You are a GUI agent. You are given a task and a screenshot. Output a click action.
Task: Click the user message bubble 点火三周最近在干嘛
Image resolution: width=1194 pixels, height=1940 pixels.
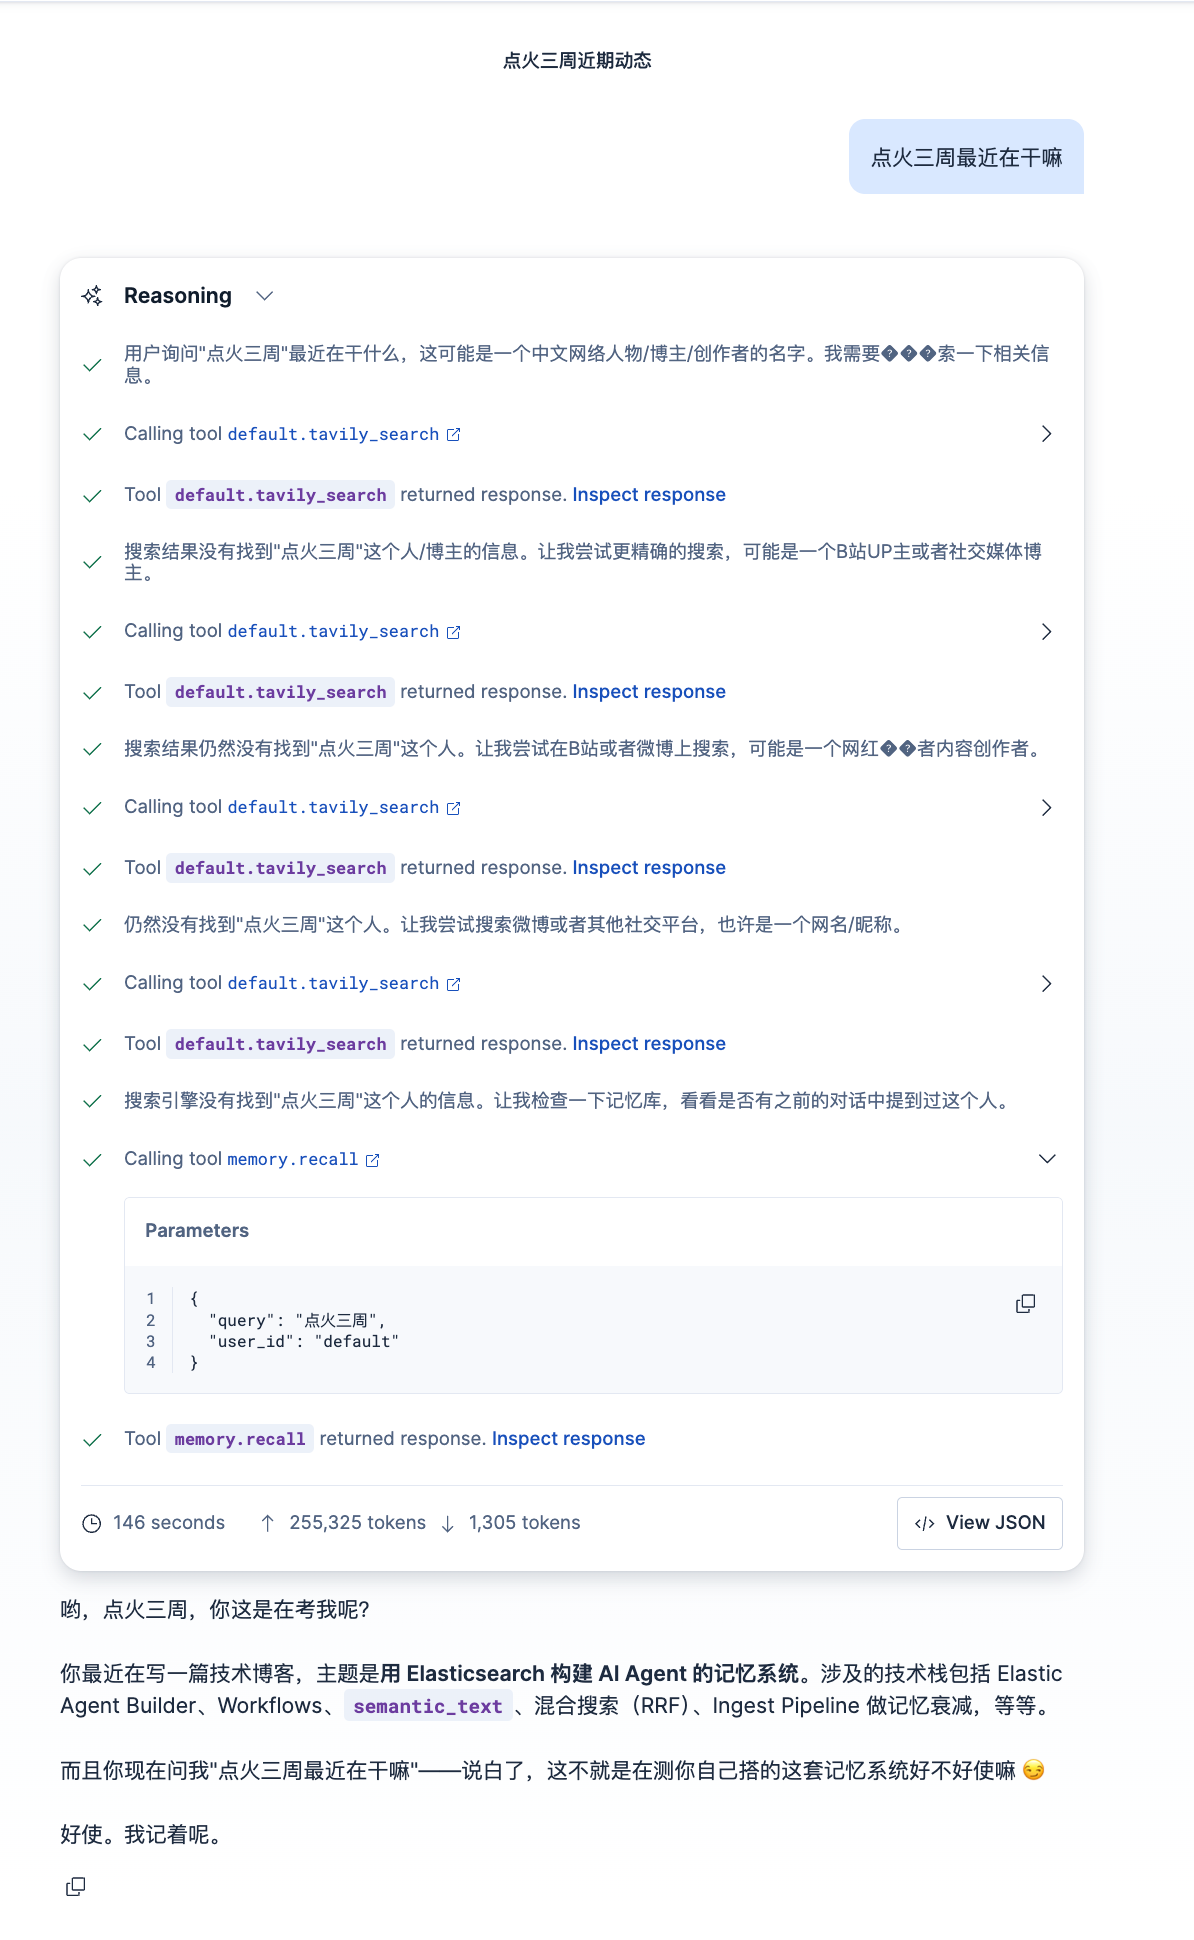tap(966, 157)
